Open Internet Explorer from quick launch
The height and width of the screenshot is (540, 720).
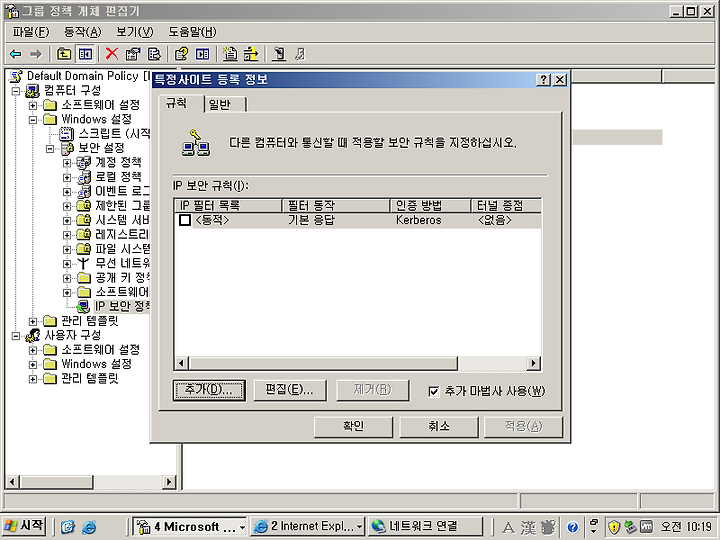[x=89, y=527]
